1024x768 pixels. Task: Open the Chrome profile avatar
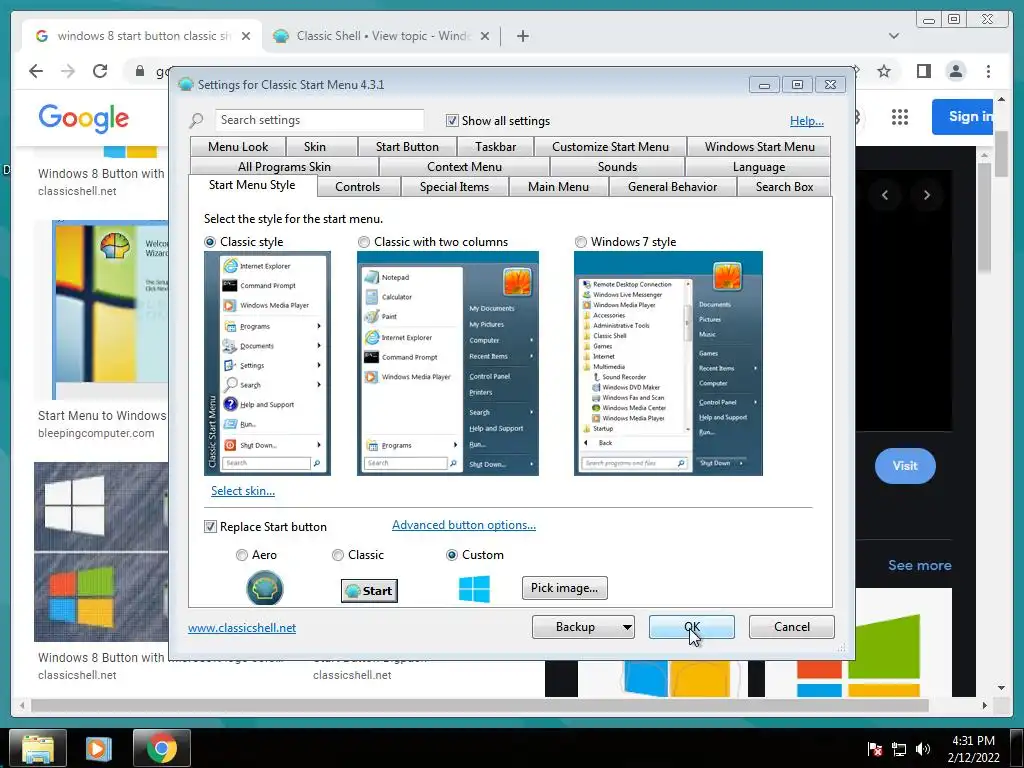pyautogui.click(x=955, y=71)
